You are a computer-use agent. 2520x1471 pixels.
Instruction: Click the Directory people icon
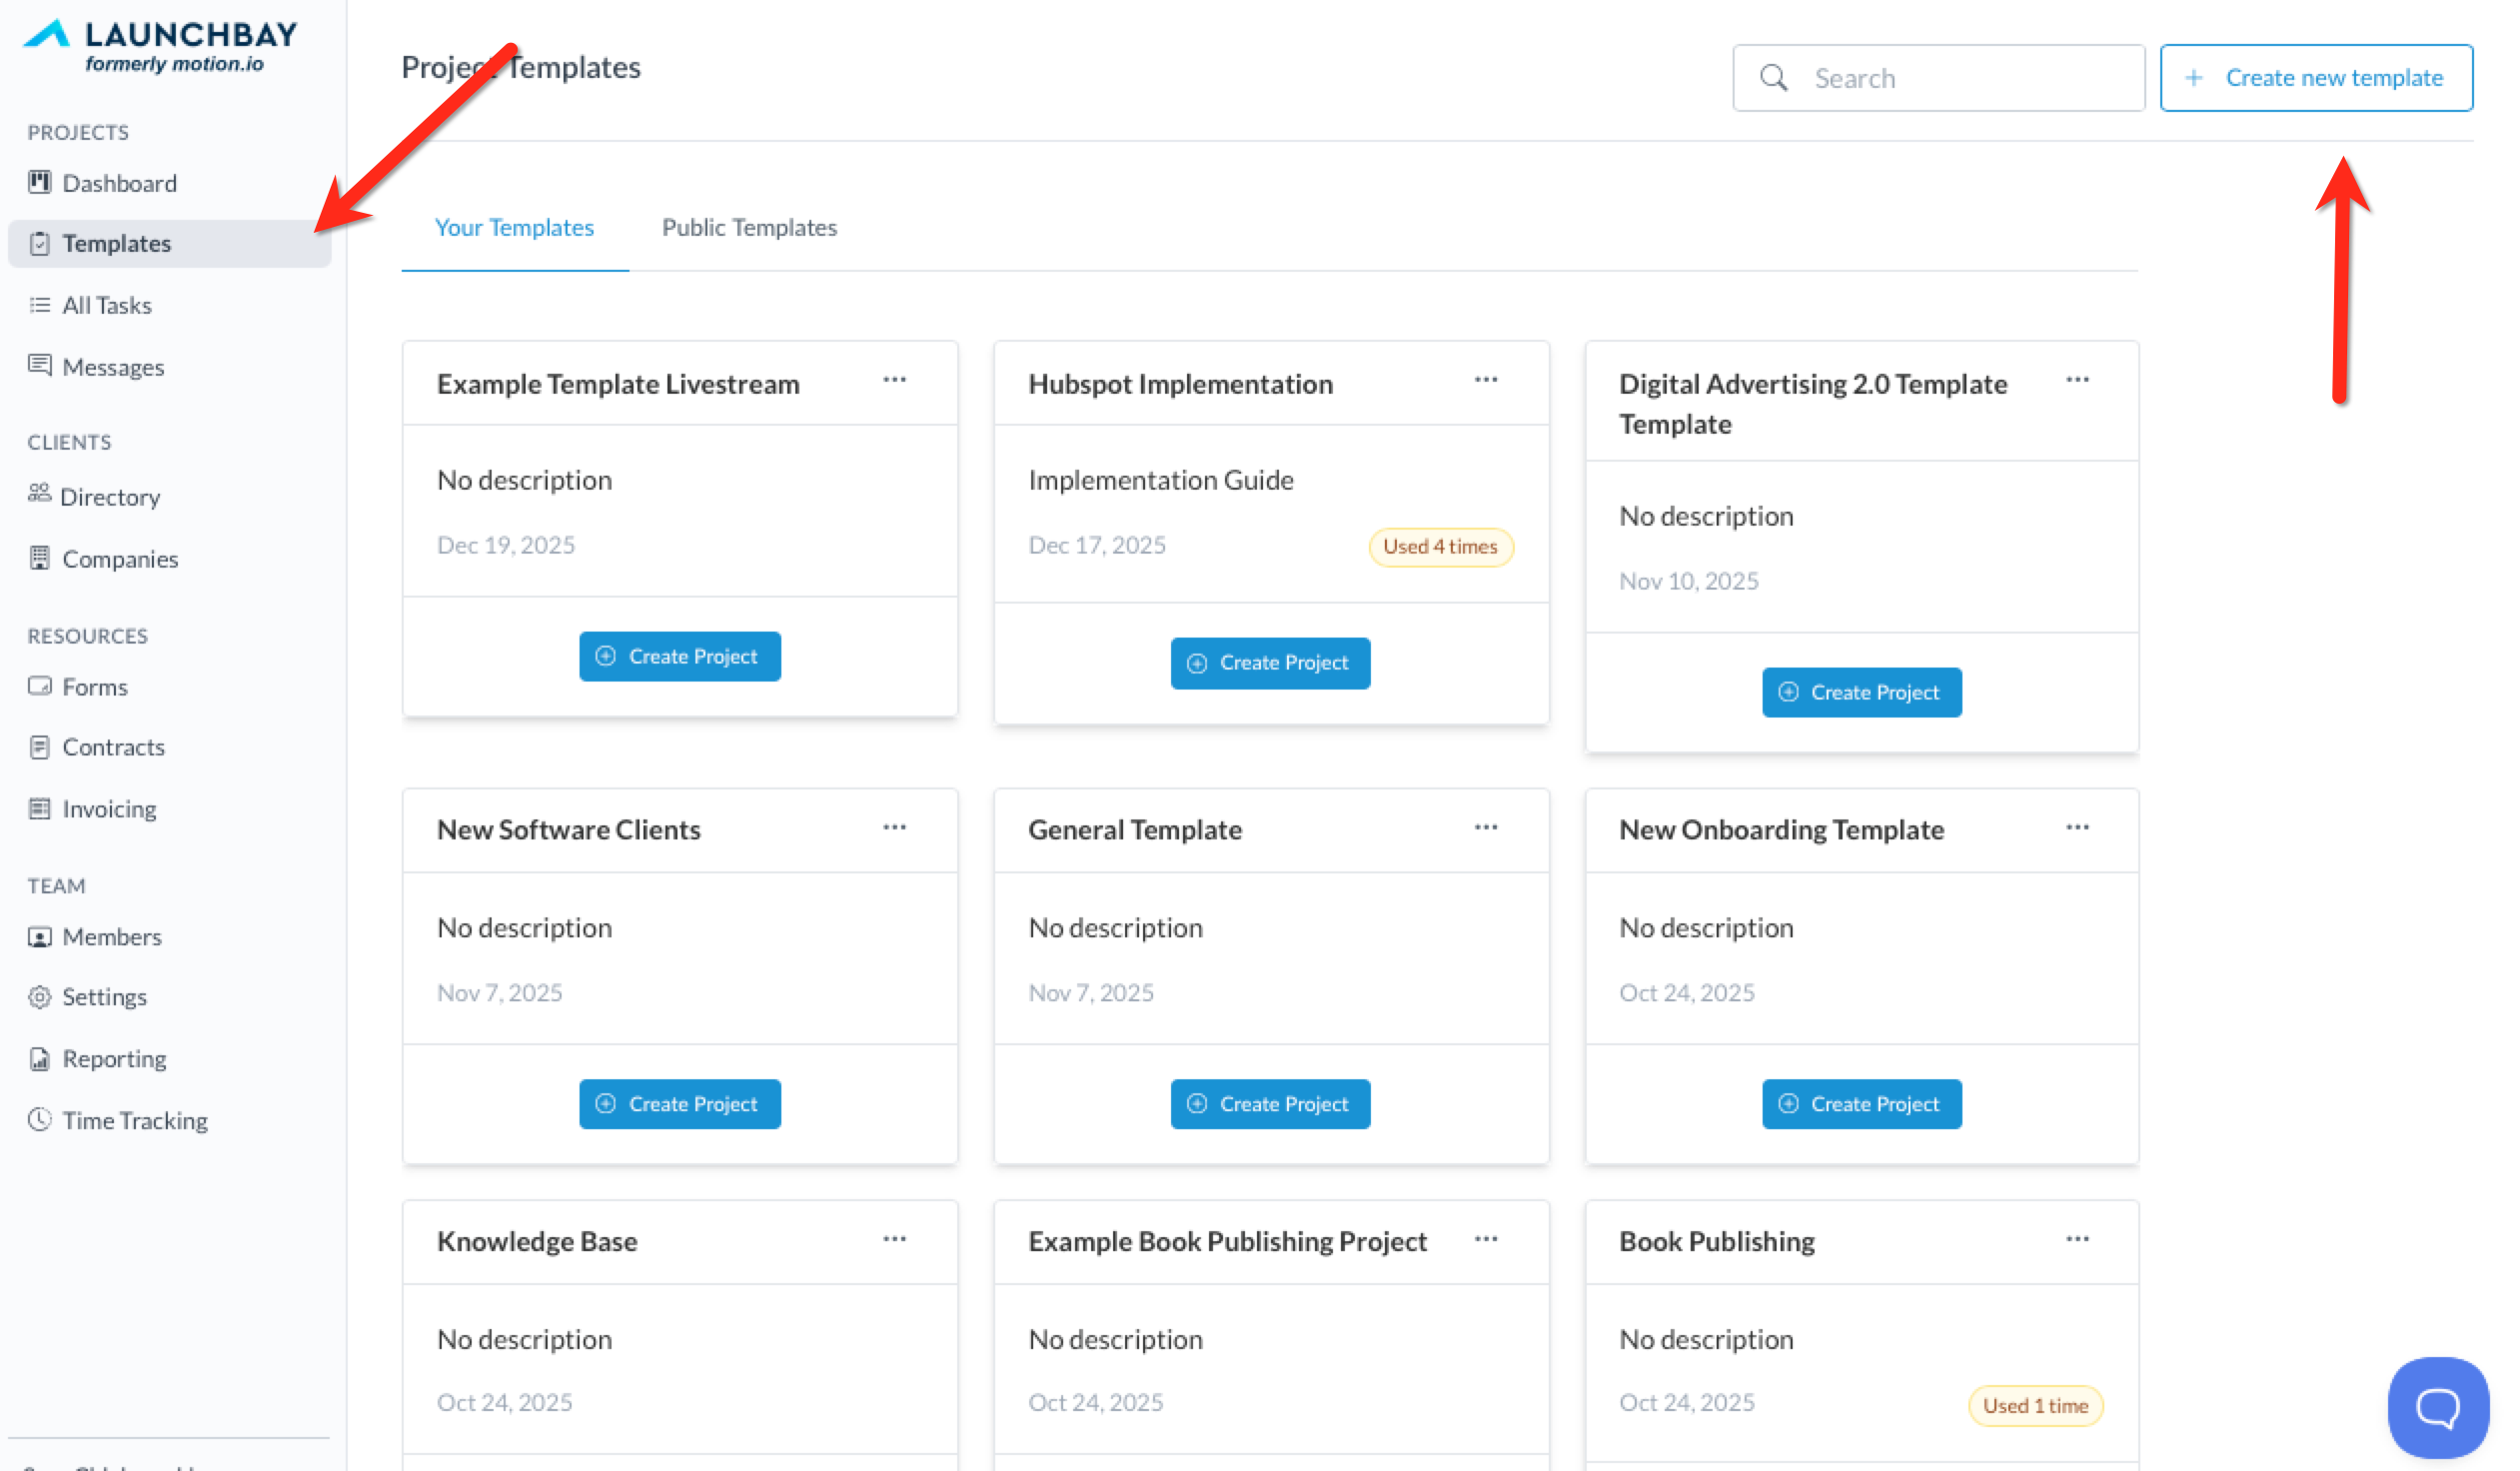coord(39,493)
